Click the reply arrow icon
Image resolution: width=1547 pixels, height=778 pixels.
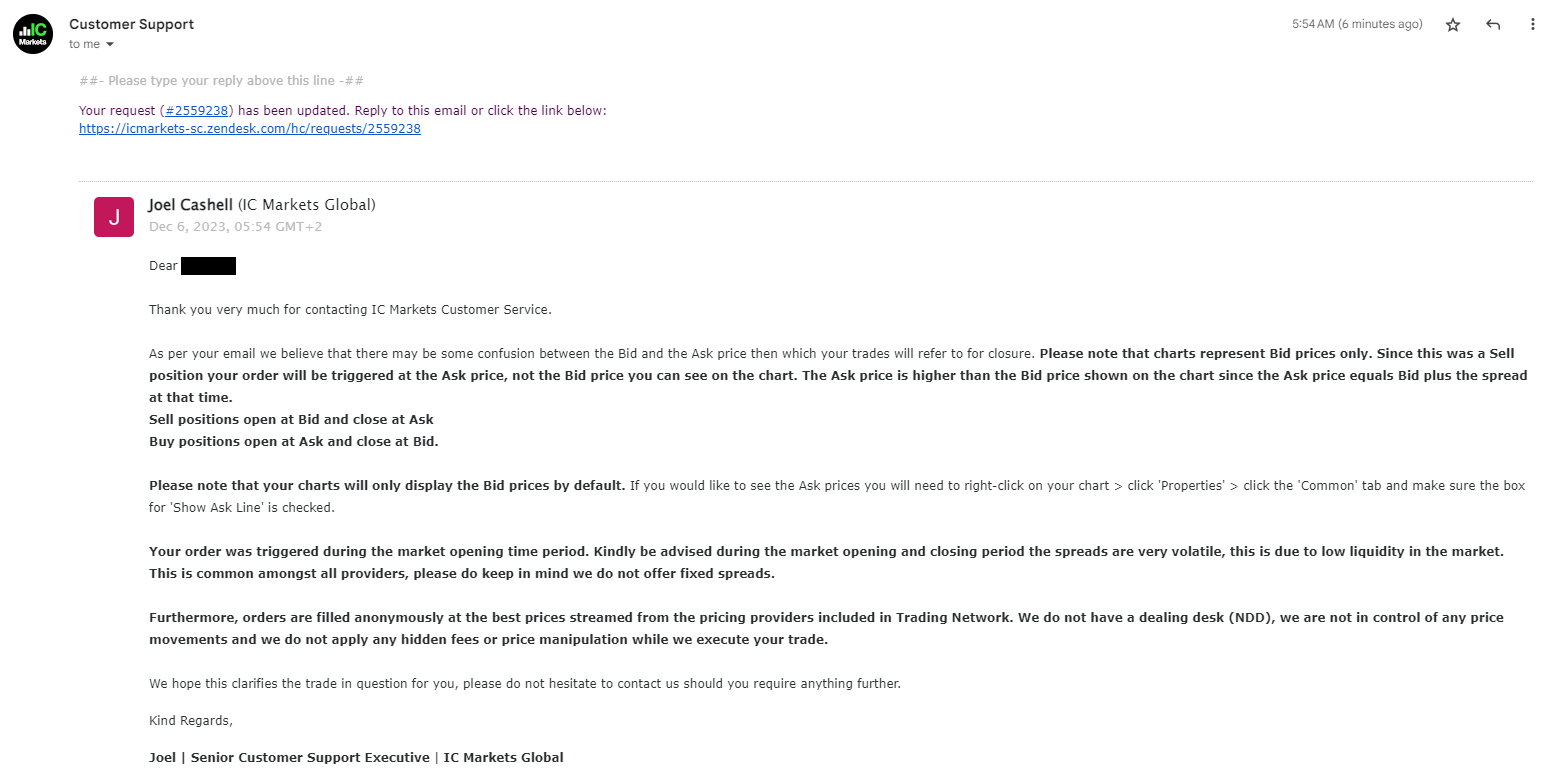pyautogui.click(x=1493, y=25)
